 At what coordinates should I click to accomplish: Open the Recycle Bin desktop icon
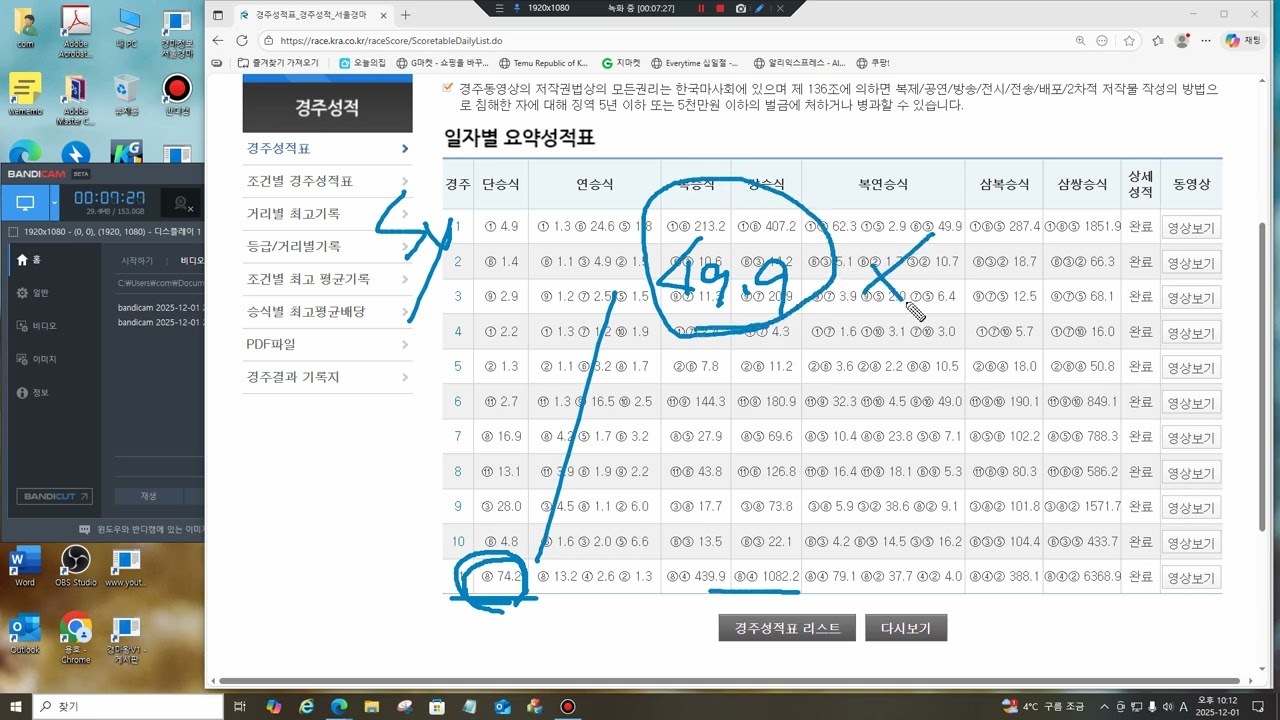point(126,97)
